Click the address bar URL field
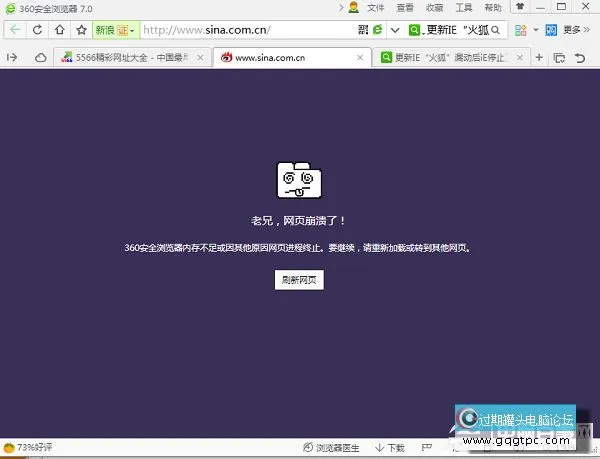Screen dimensions: 600x459 tap(240, 30)
